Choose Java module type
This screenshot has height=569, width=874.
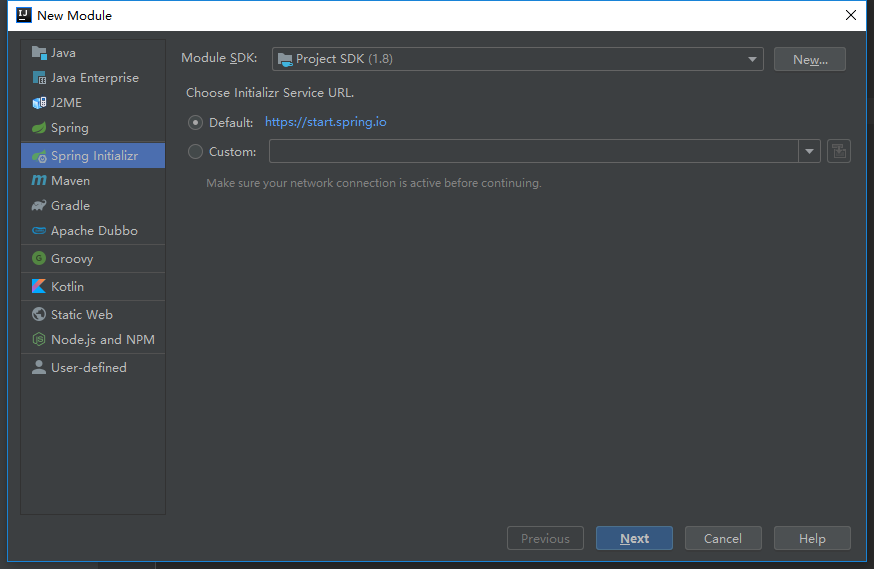(x=93, y=53)
